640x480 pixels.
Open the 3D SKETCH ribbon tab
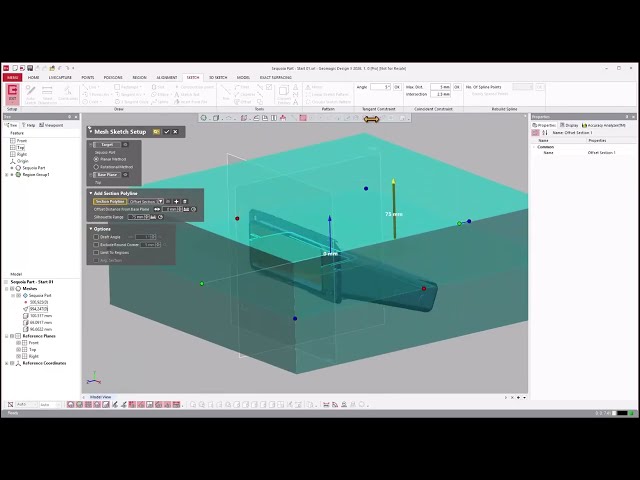(218, 77)
